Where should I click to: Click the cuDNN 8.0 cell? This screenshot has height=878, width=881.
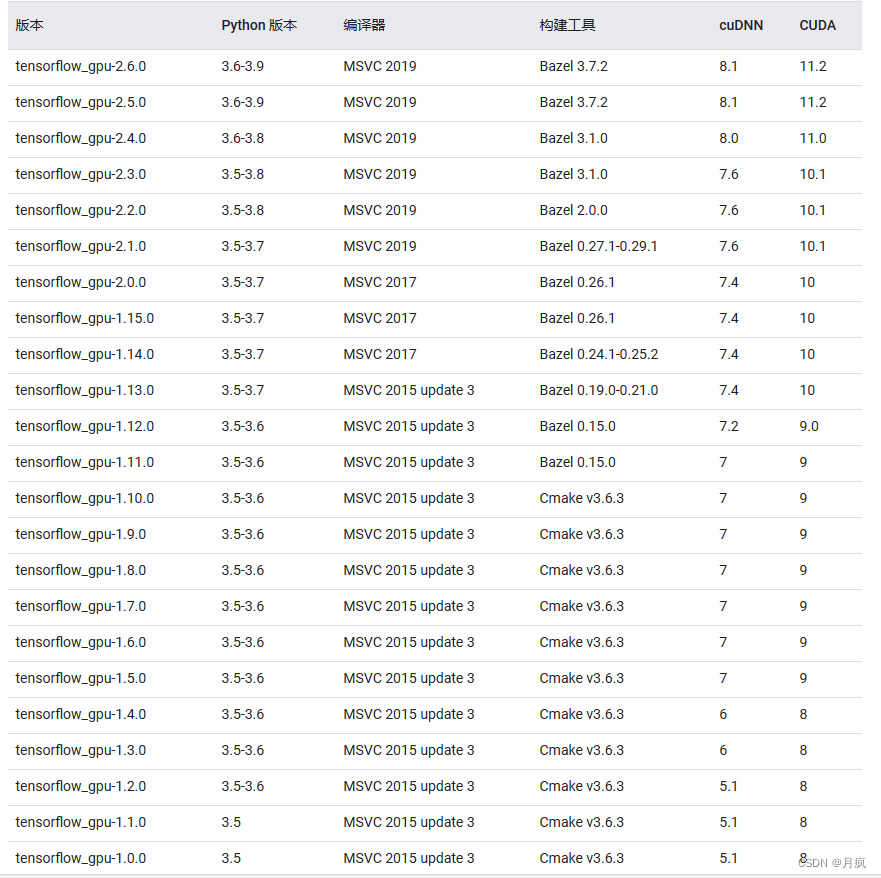coord(729,138)
